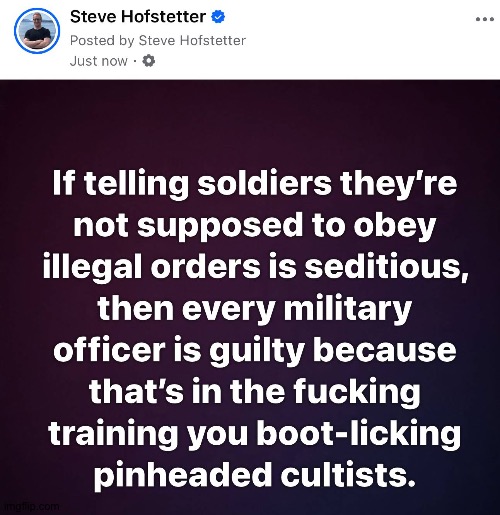Image resolution: width=500 pixels, height=515 pixels.
Task: Click the word 'cultists' in the post image
Action: pyautogui.click(x=344, y=475)
